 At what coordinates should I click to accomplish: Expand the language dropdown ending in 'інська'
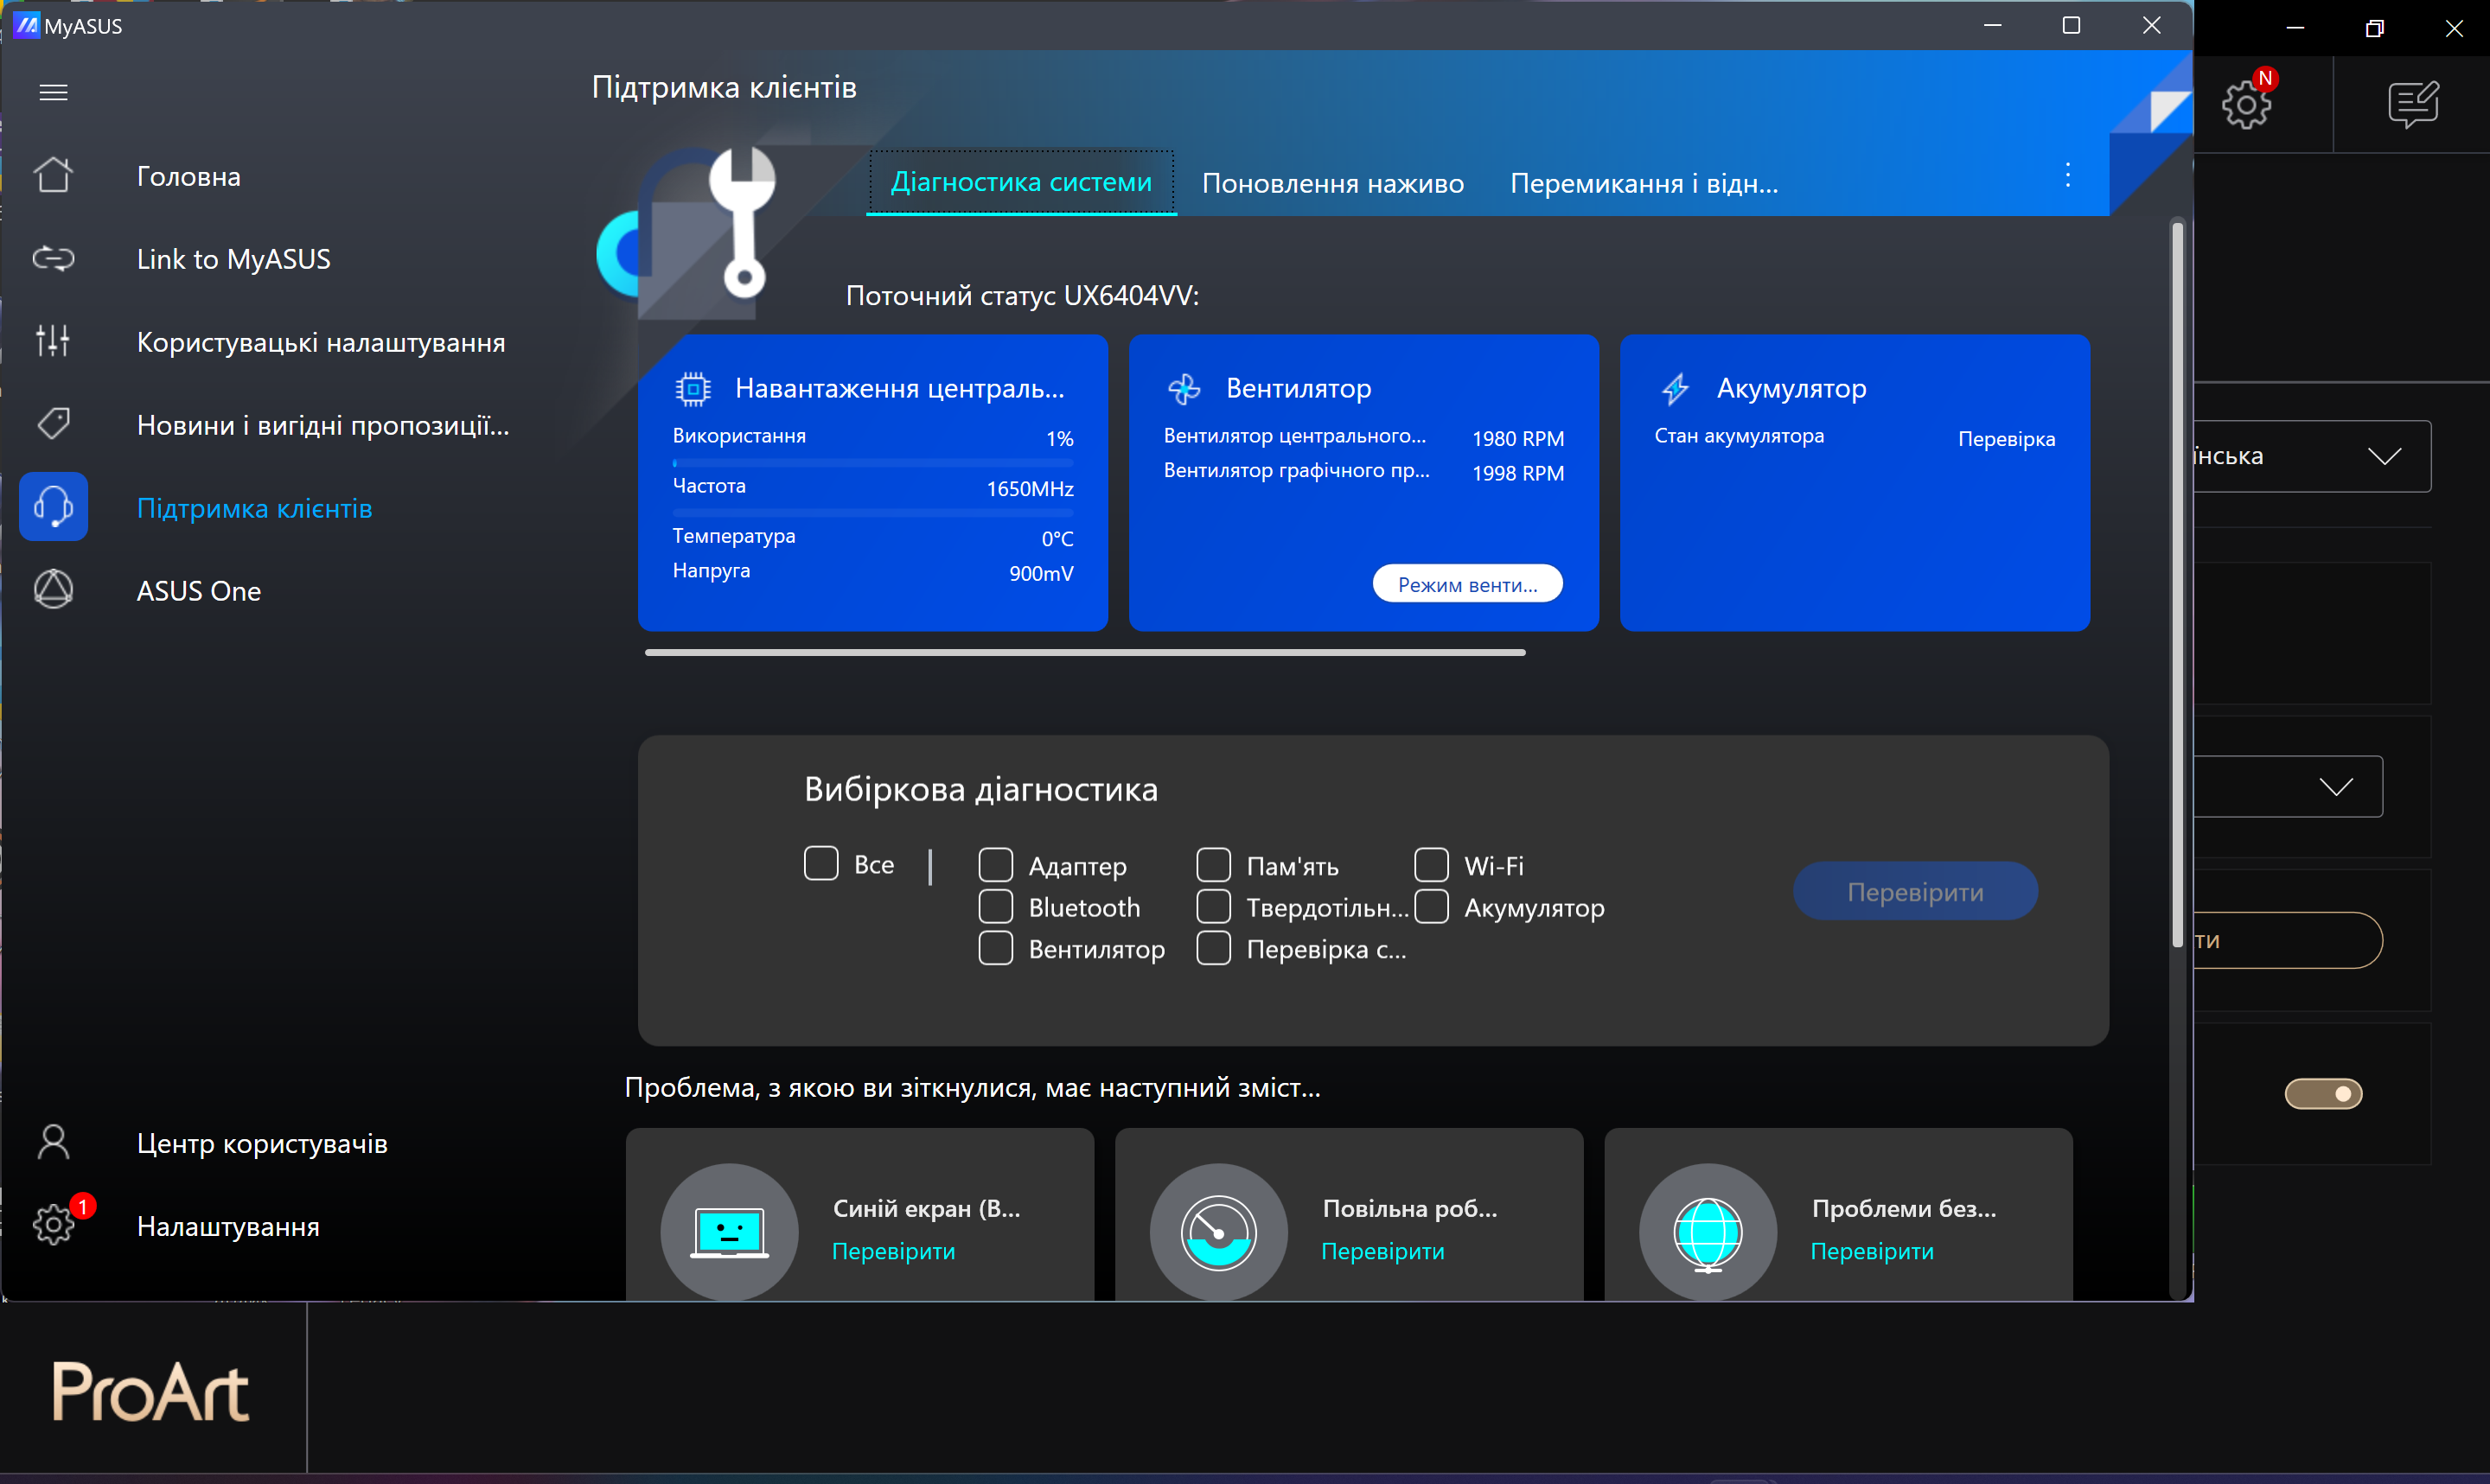pyautogui.click(x=2384, y=456)
